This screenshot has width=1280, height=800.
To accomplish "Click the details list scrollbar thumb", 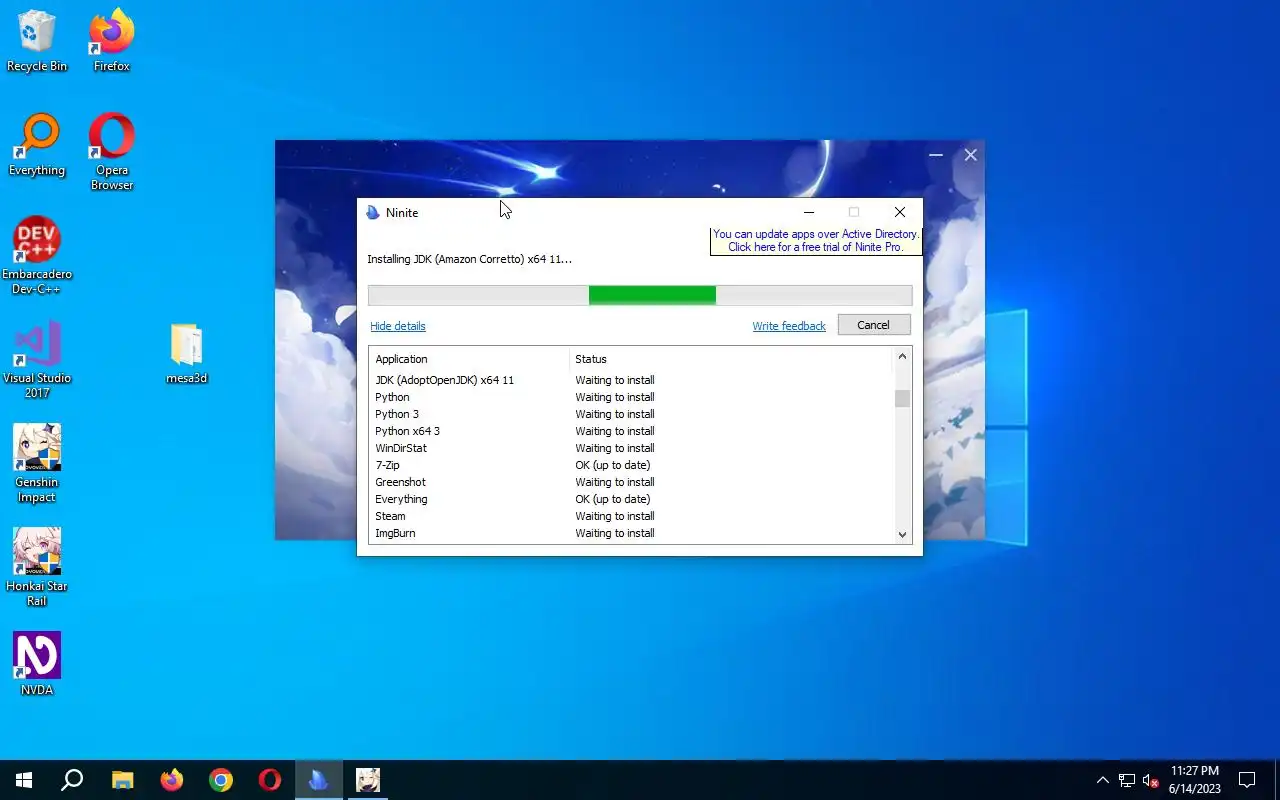I will pos(902,398).
